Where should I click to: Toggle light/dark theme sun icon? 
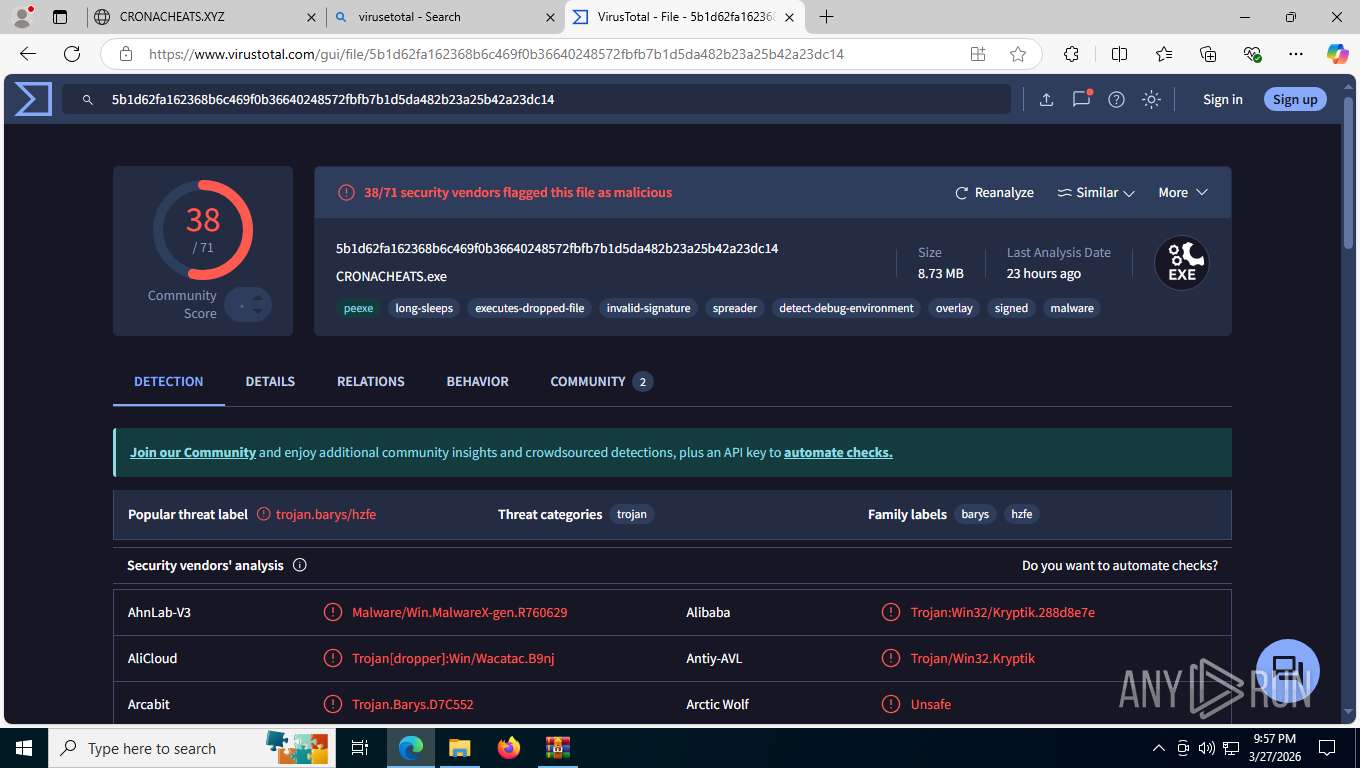(1151, 99)
